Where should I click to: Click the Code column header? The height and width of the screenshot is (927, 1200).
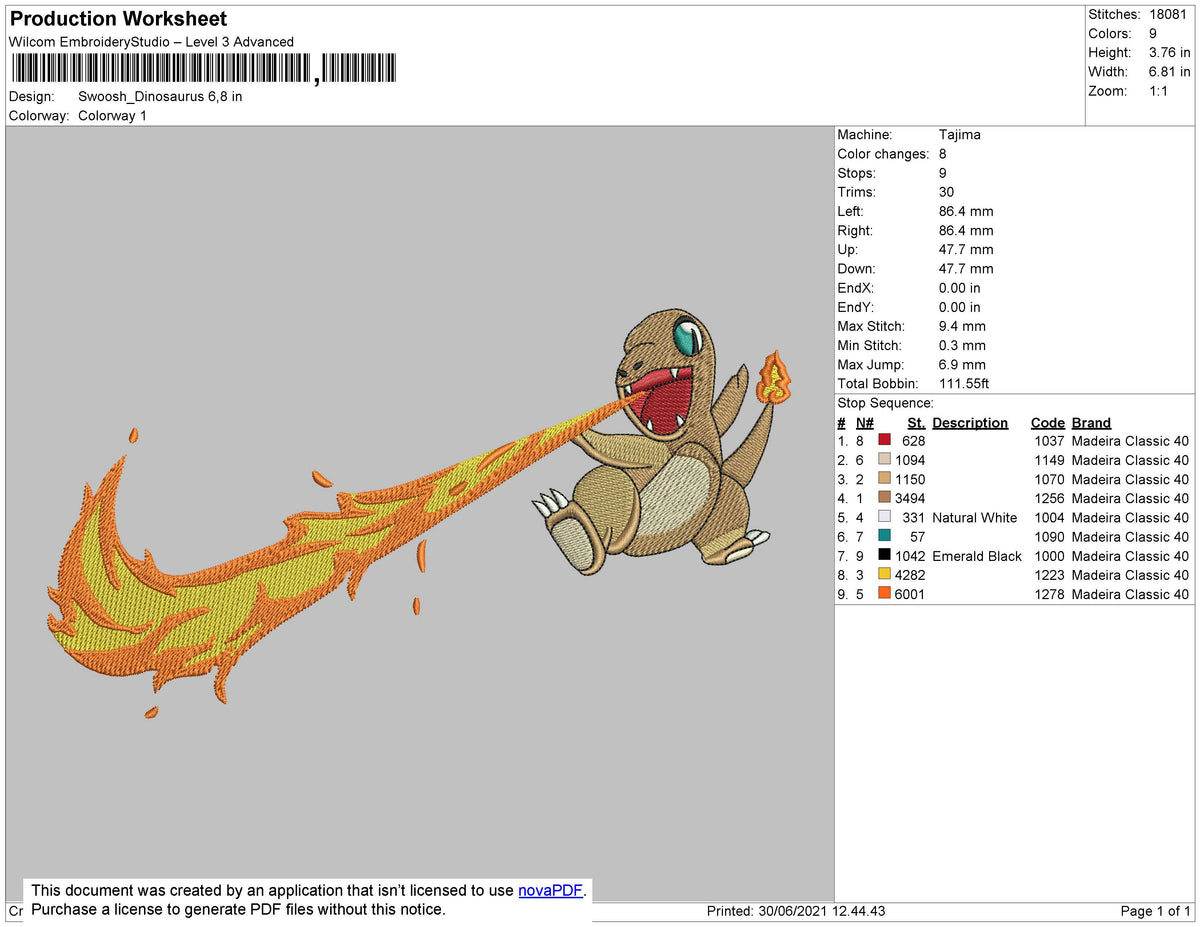[1048, 423]
